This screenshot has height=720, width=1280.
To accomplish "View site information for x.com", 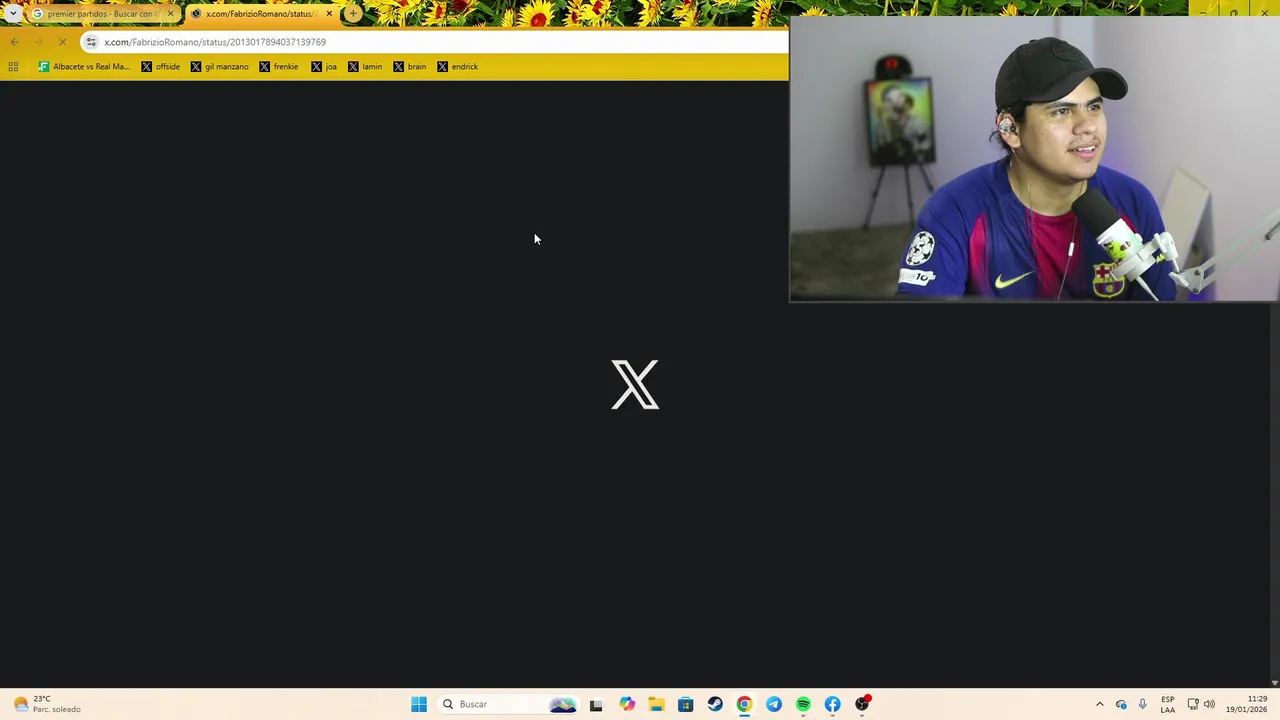I will (x=91, y=42).
